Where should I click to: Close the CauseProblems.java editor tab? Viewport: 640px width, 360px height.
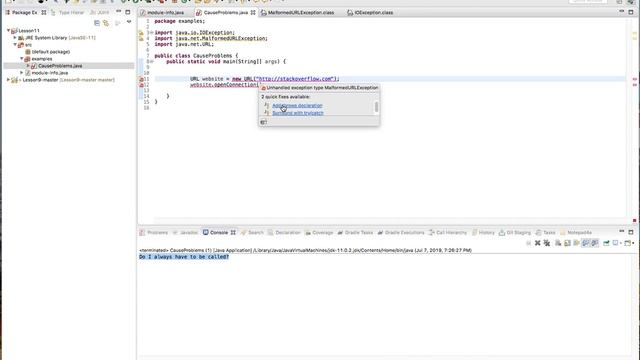pyautogui.click(x=253, y=13)
